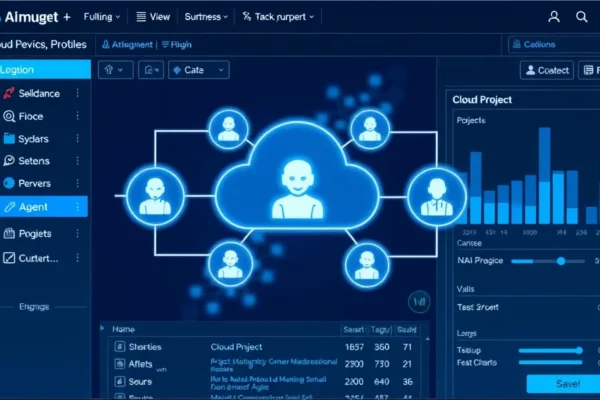
Task: Open the user account icon
Action: pos(554,17)
